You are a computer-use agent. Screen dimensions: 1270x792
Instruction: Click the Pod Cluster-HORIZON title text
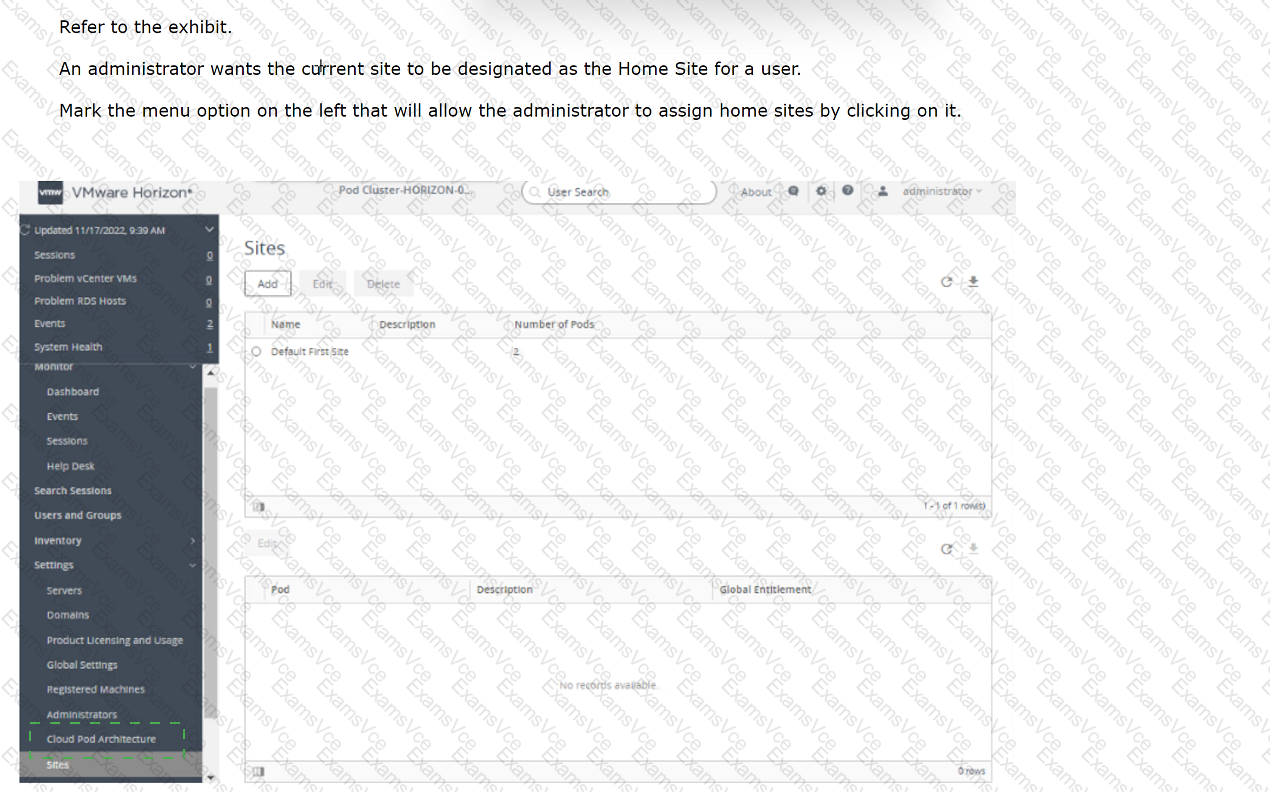coord(405,190)
